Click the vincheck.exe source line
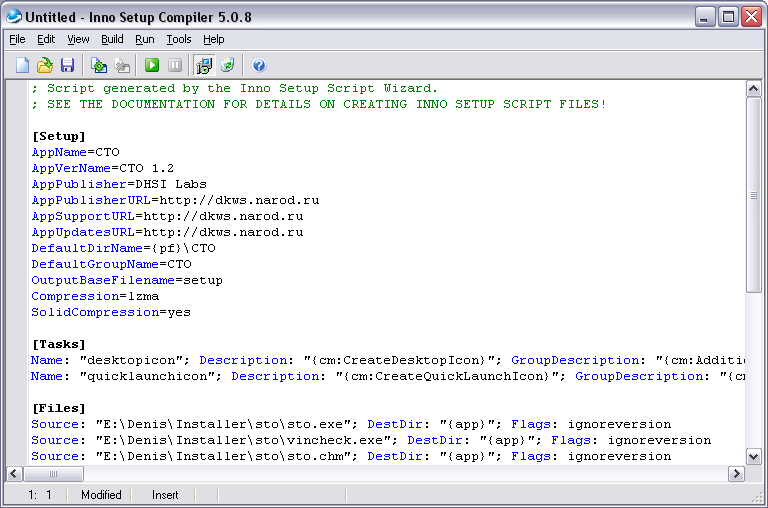768x508 pixels. (x=371, y=440)
